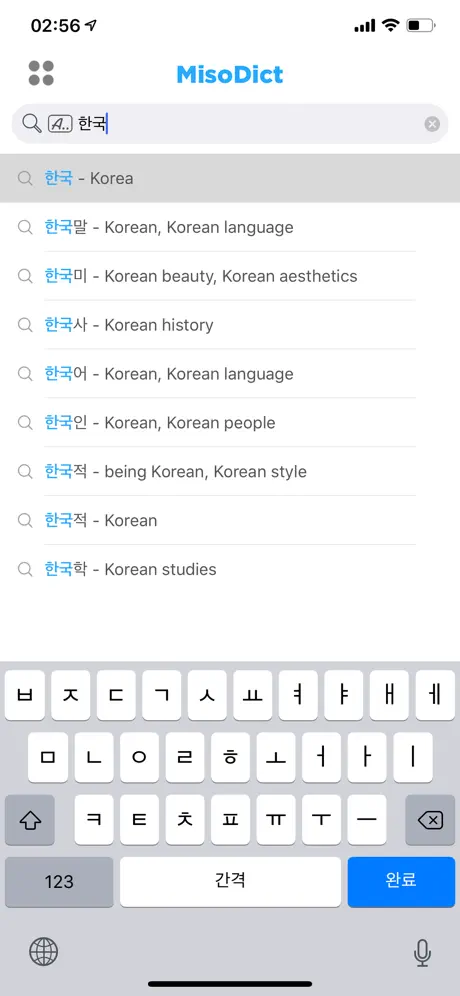This screenshot has height=996, width=460.
Task: Tap the ㅁ key
Action: click(48, 757)
